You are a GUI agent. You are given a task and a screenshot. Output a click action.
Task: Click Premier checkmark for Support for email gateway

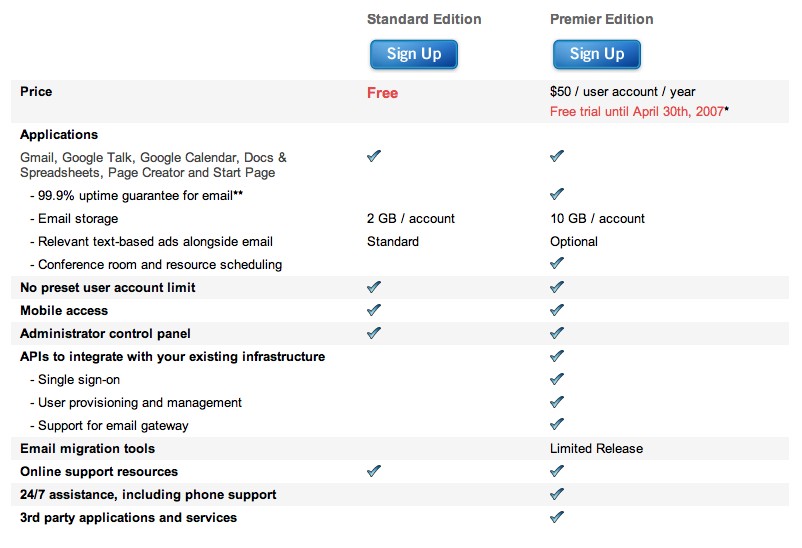pos(557,425)
